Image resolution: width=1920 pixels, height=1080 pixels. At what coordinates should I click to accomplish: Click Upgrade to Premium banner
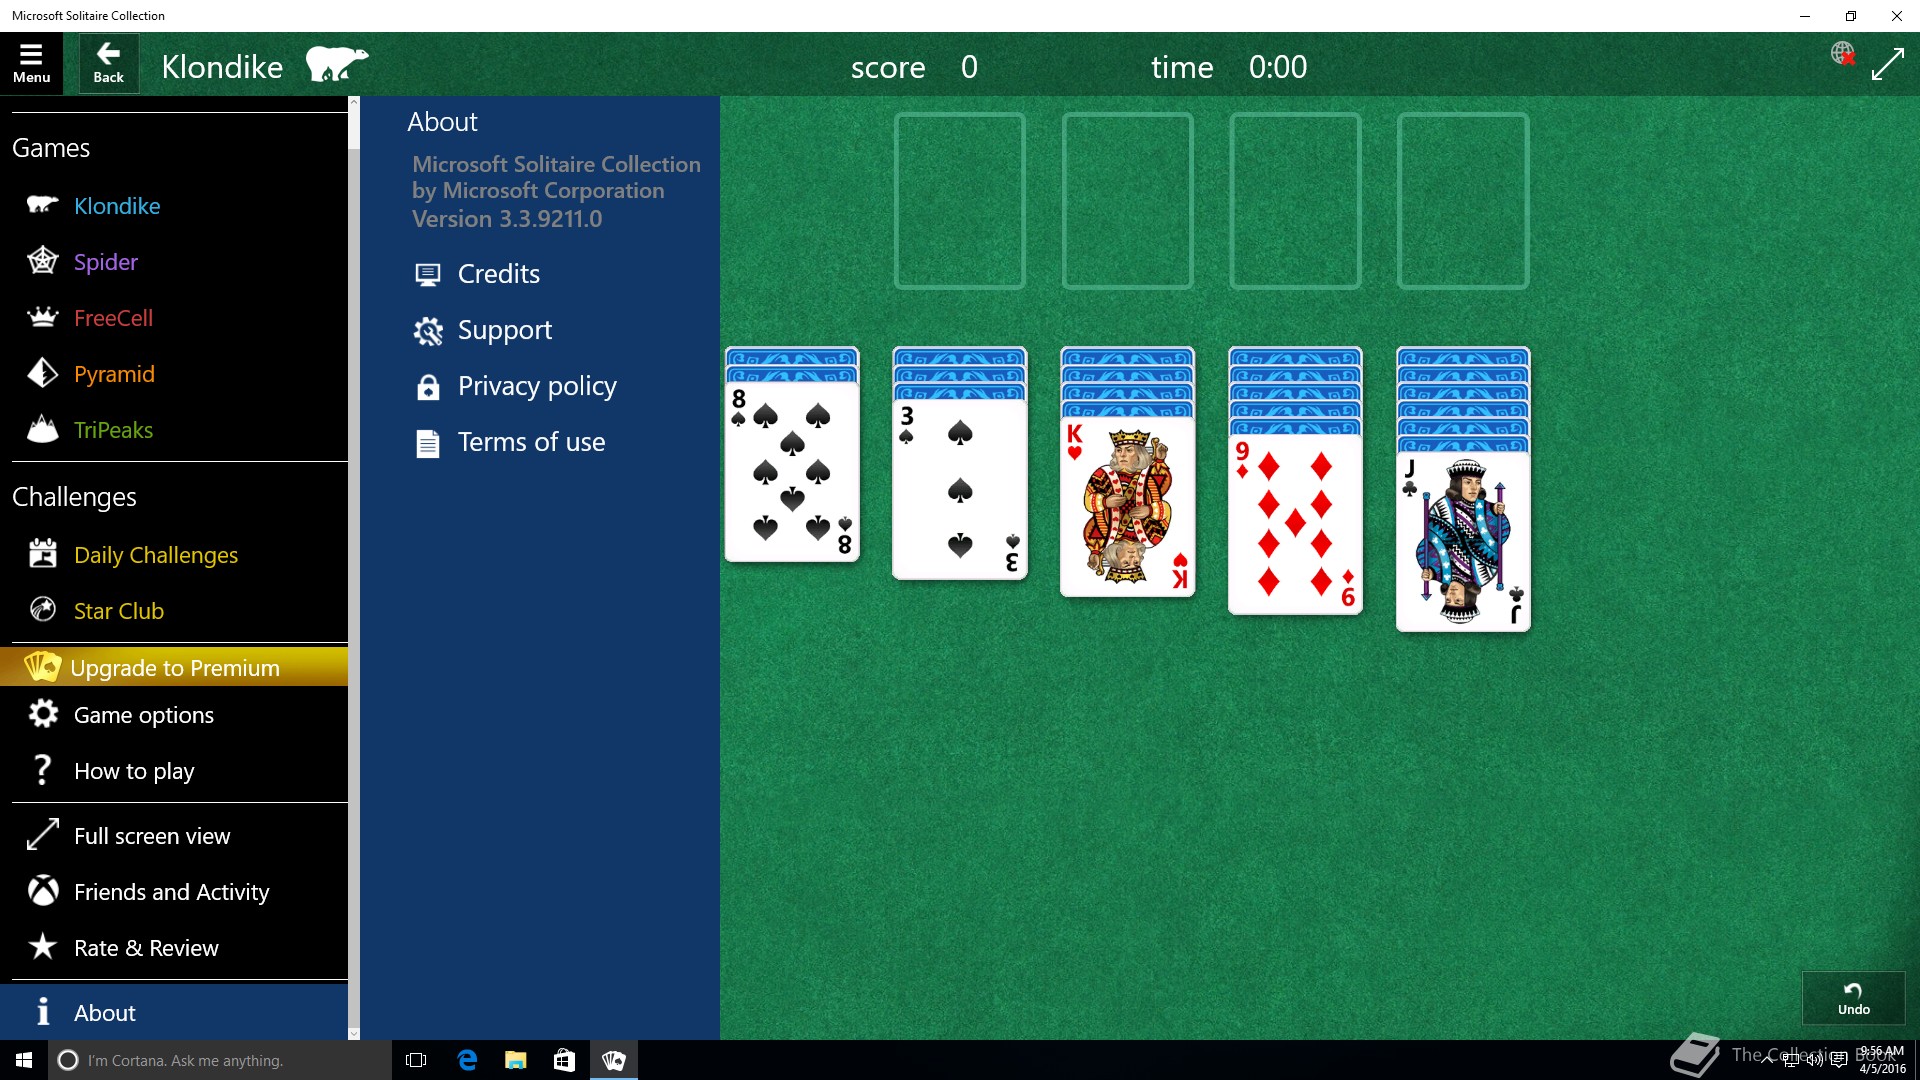tap(174, 667)
